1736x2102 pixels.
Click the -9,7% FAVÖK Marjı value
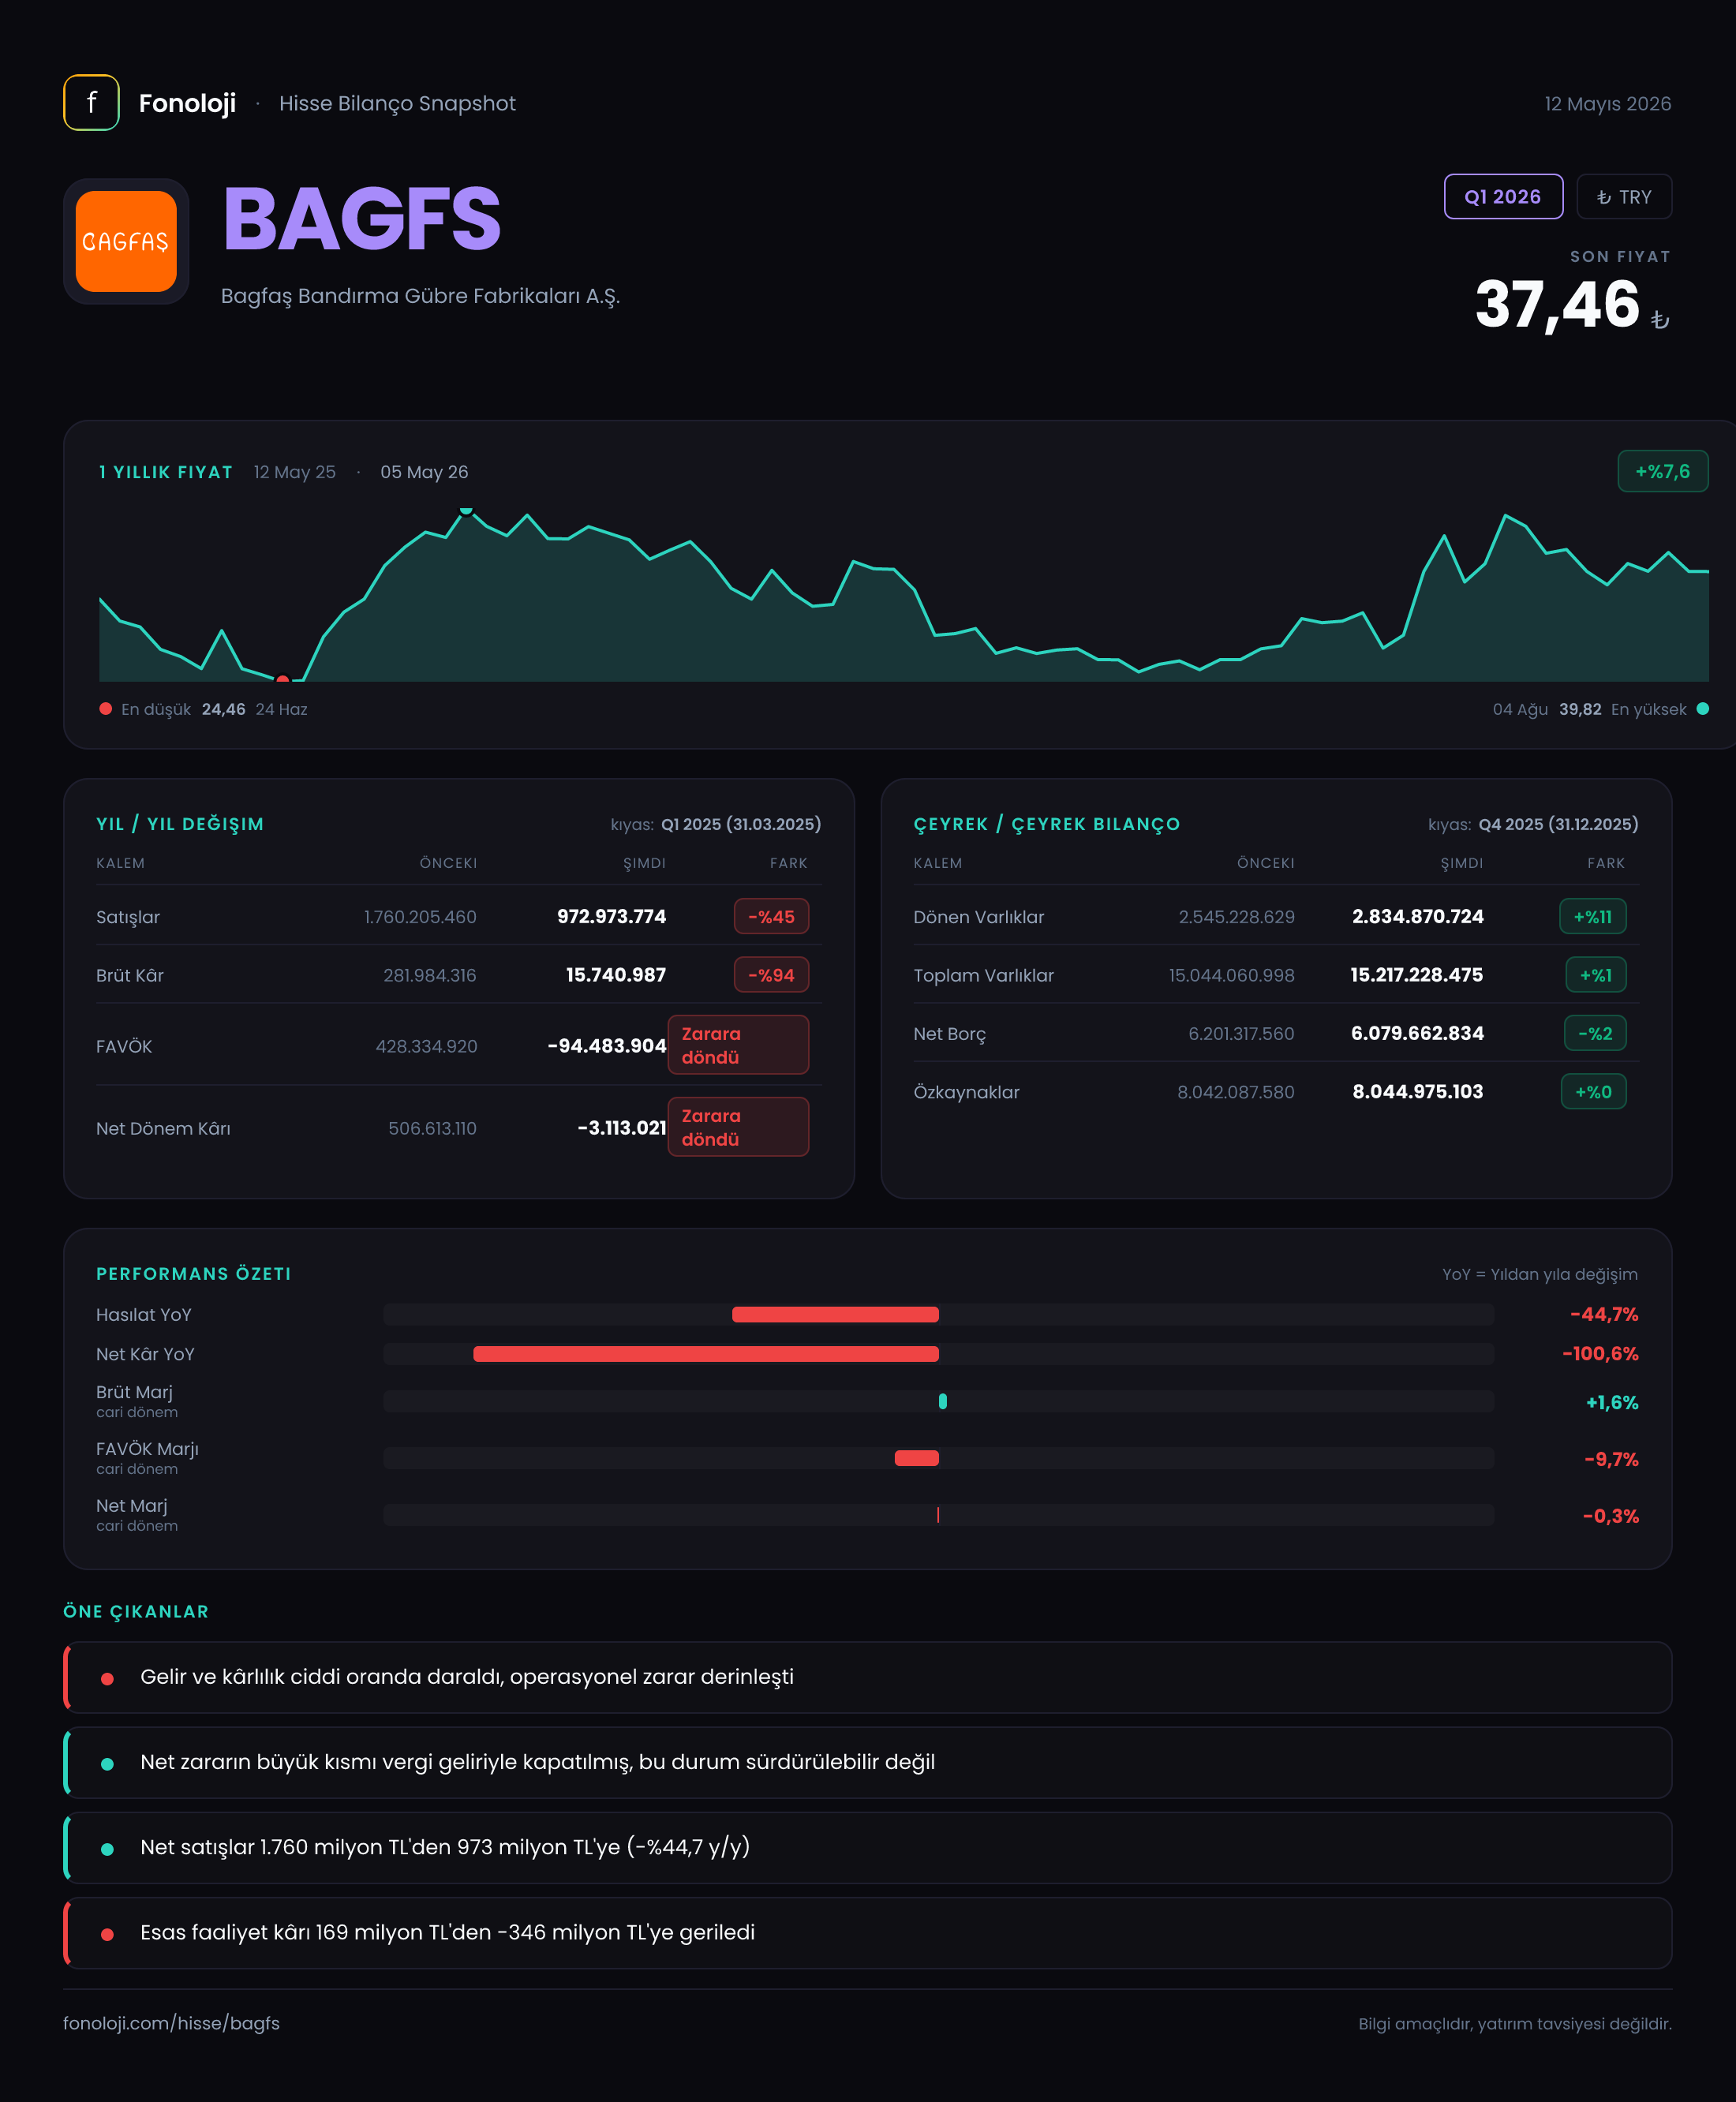click(1611, 1460)
